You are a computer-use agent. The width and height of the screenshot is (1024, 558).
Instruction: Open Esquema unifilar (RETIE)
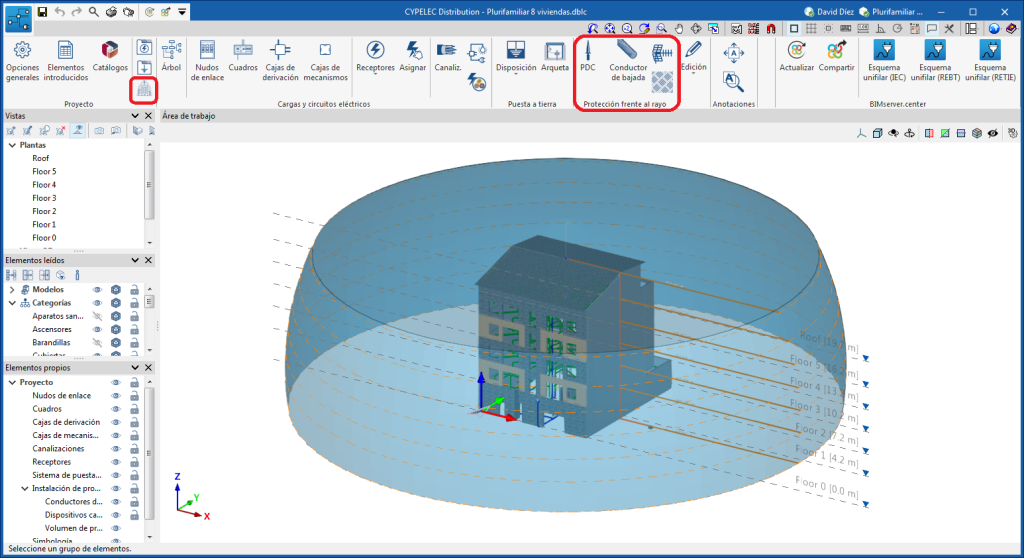[x=990, y=61]
